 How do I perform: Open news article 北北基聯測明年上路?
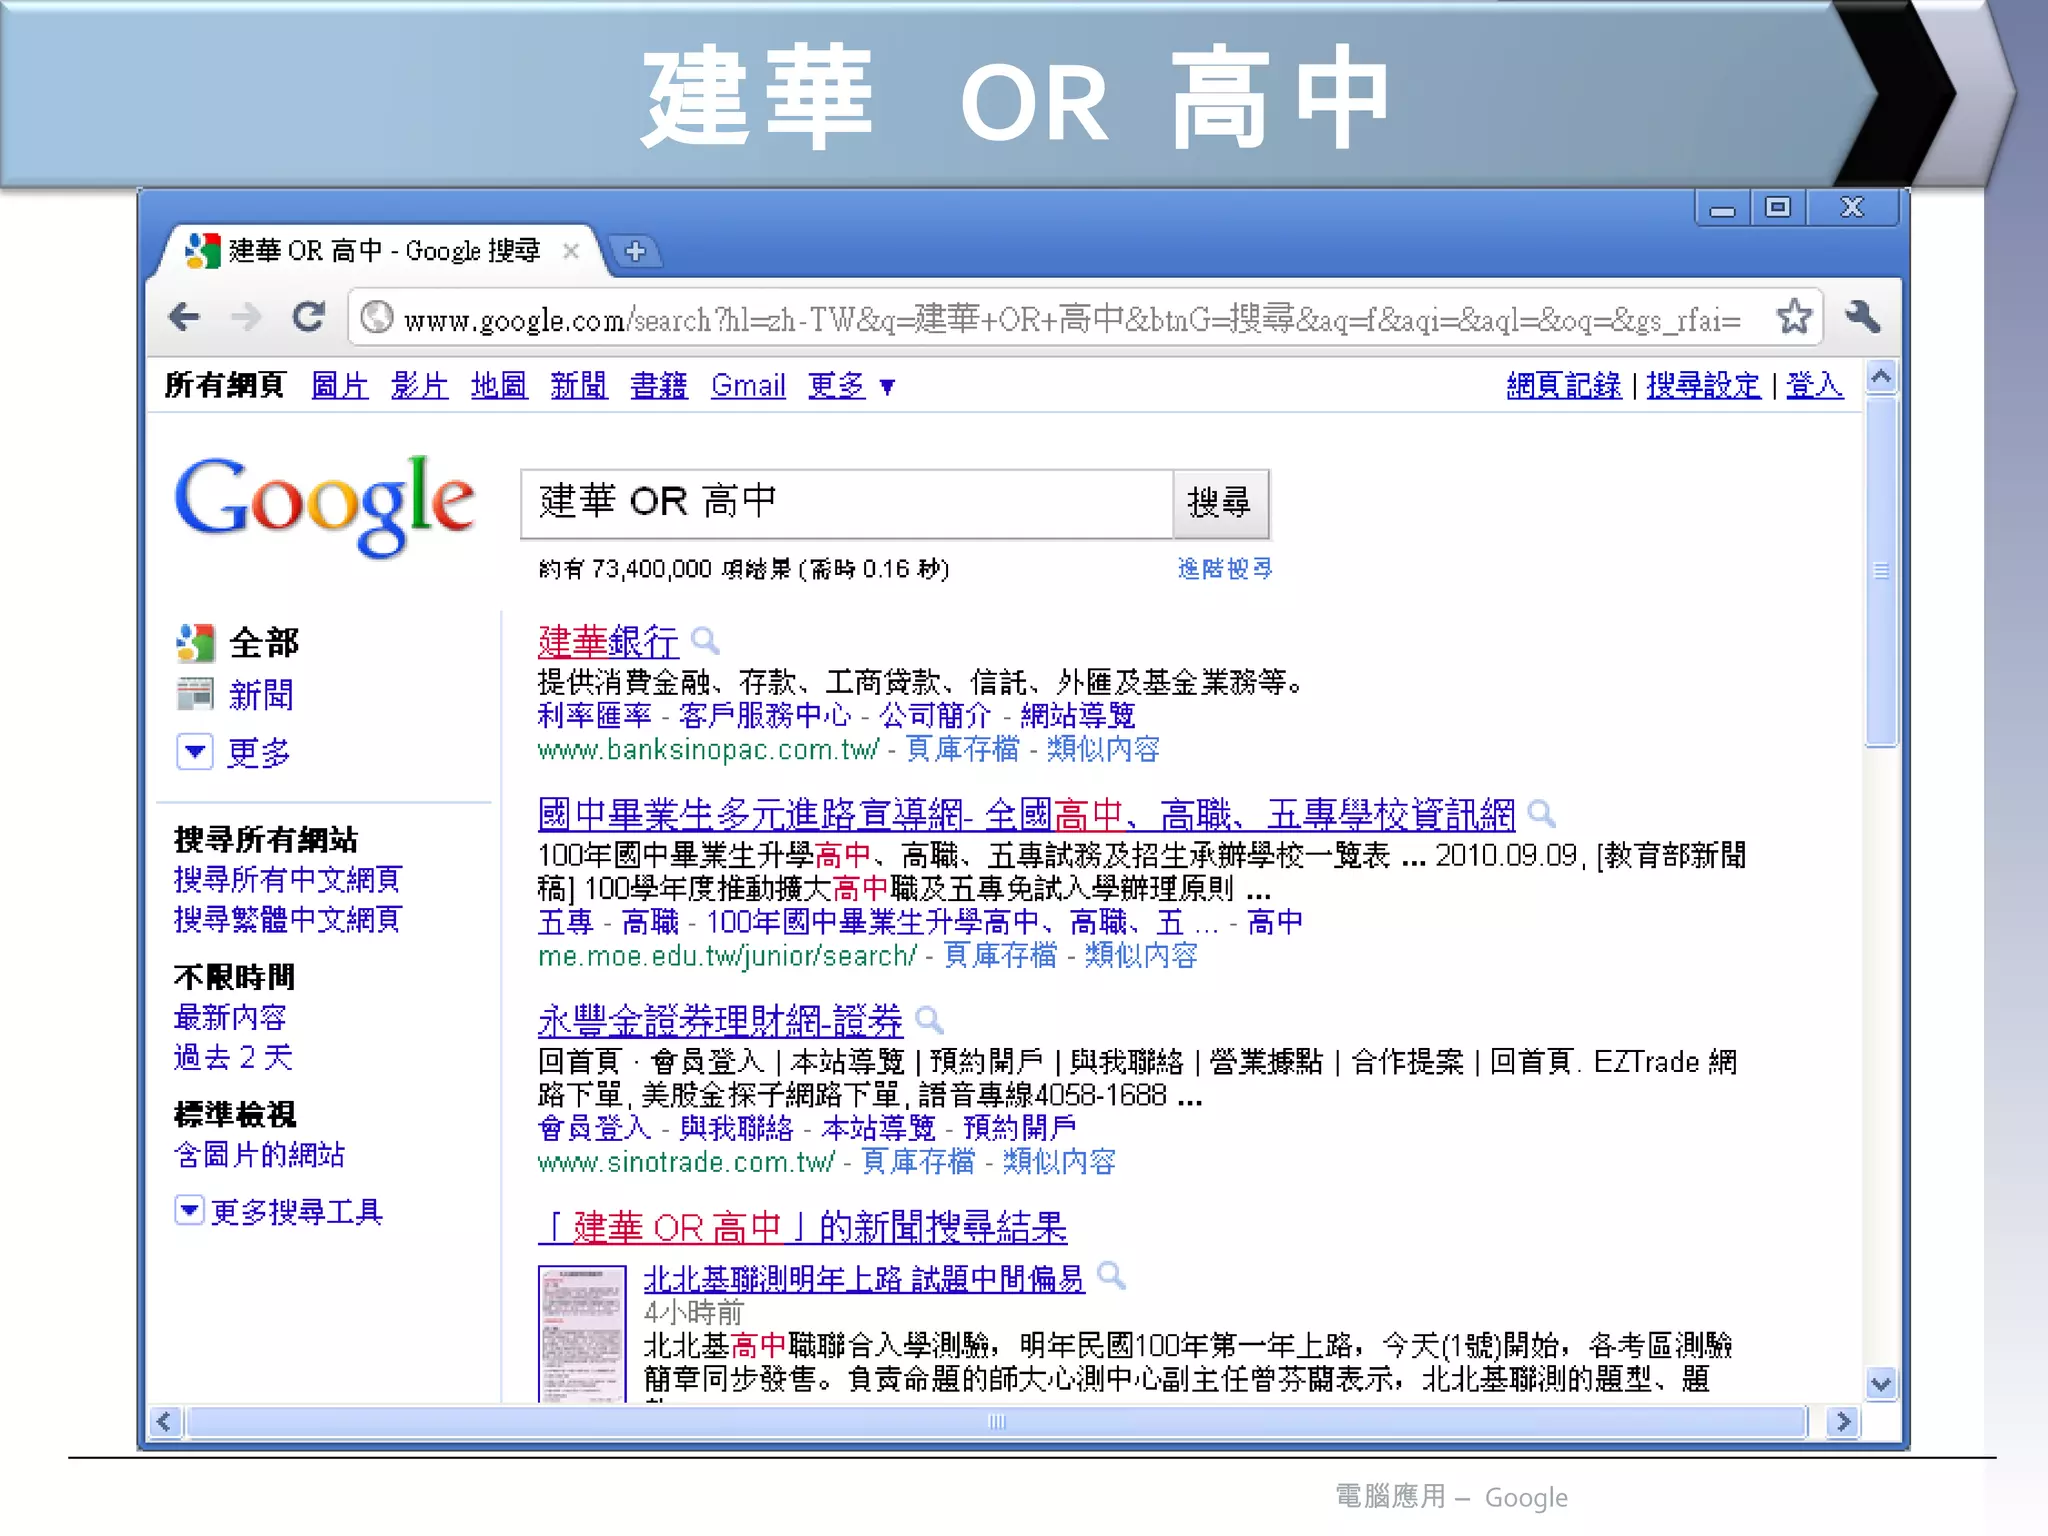tap(864, 1278)
